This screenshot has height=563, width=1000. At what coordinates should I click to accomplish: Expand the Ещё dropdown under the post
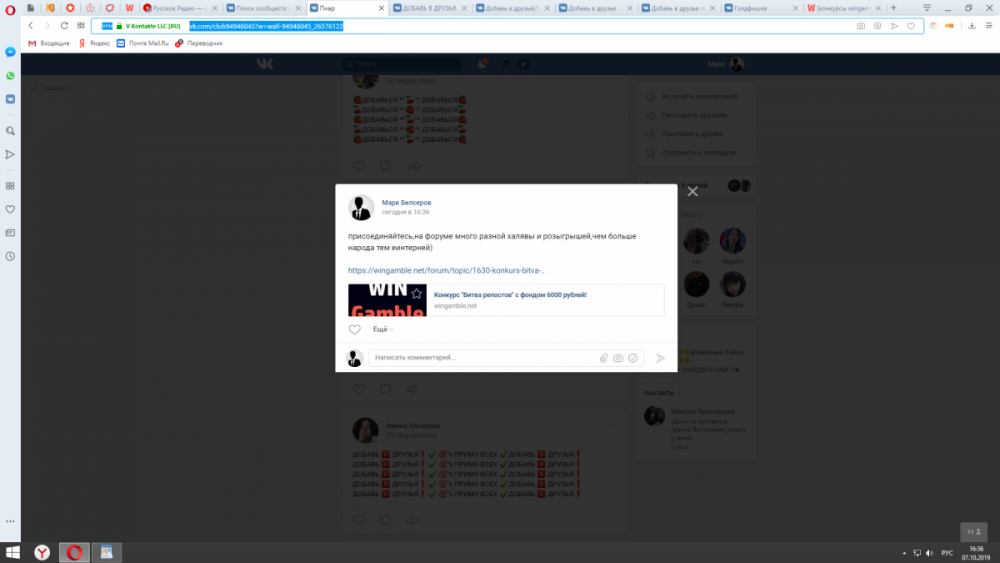[383, 329]
